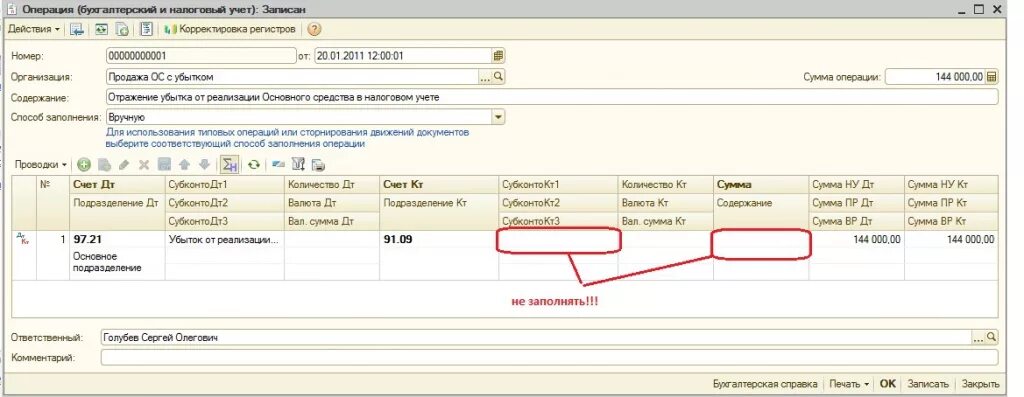
Task: Click the Комментарий field
Action: point(549,358)
